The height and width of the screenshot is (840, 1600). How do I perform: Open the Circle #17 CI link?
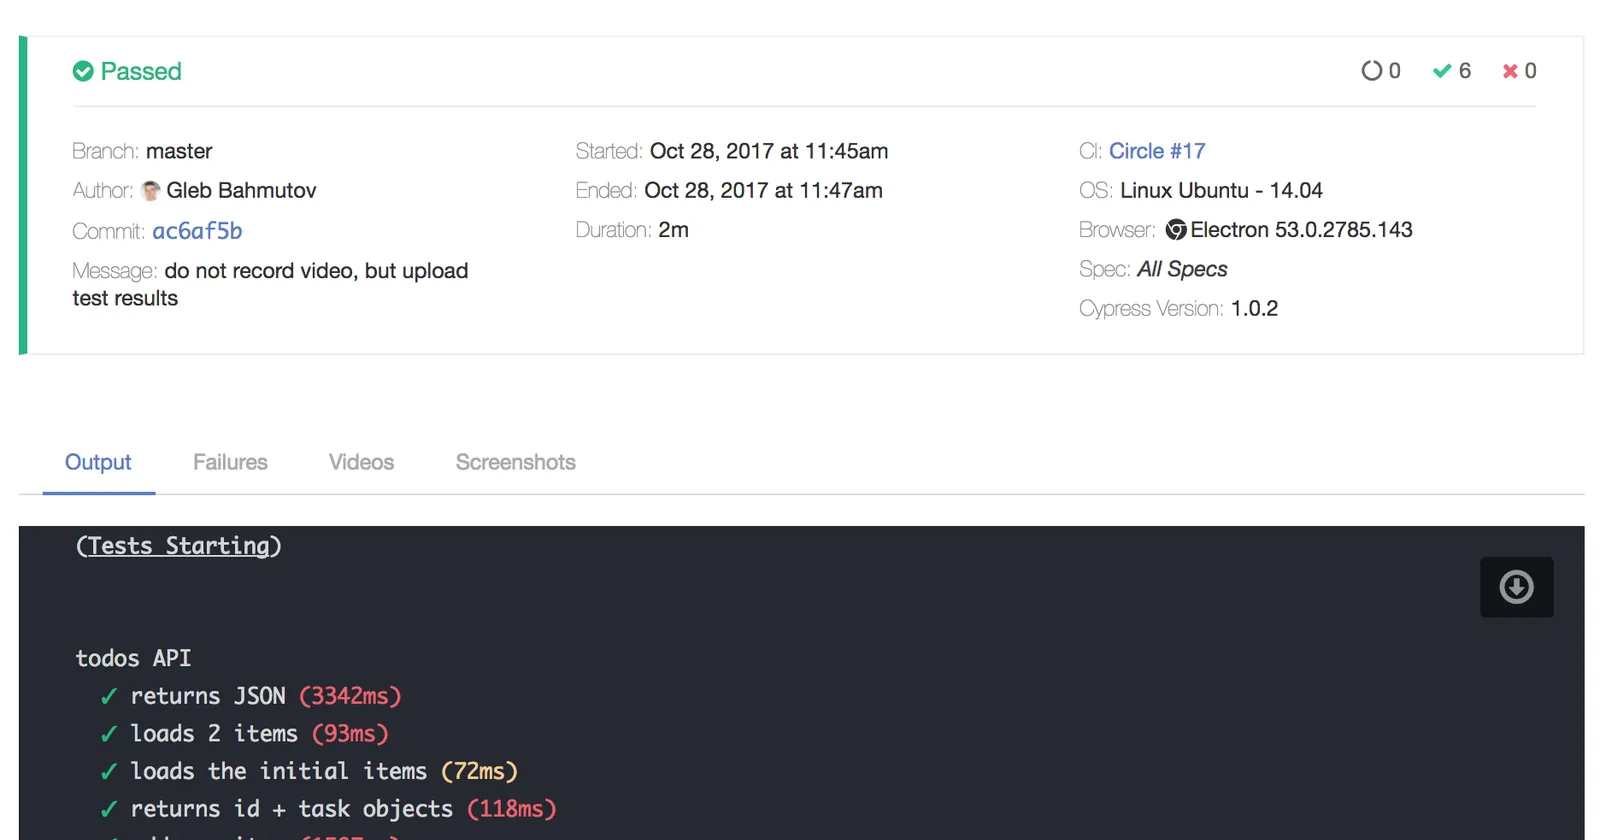coord(1156,151)
